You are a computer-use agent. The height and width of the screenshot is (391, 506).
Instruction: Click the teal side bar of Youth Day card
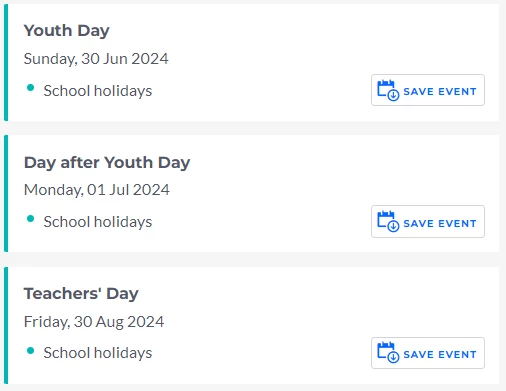pos(6,63)
